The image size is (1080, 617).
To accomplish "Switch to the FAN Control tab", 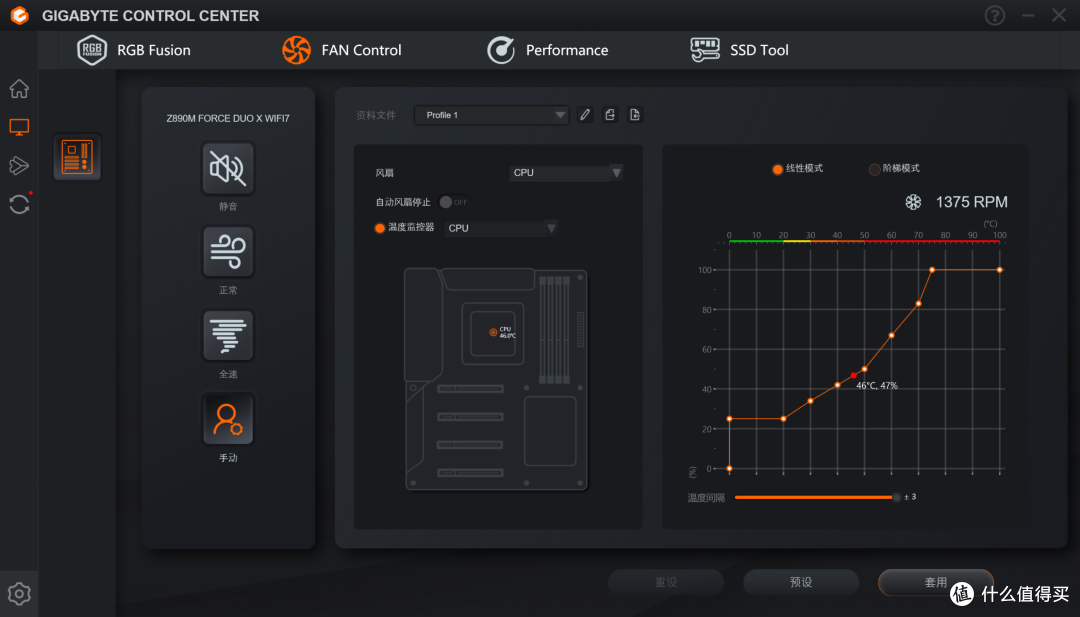I will click(342, 50).
